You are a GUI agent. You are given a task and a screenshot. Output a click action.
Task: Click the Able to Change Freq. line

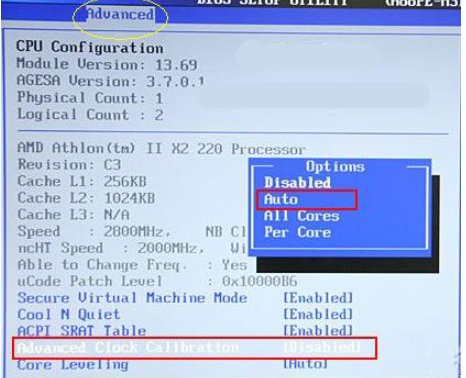coord(132,265)
